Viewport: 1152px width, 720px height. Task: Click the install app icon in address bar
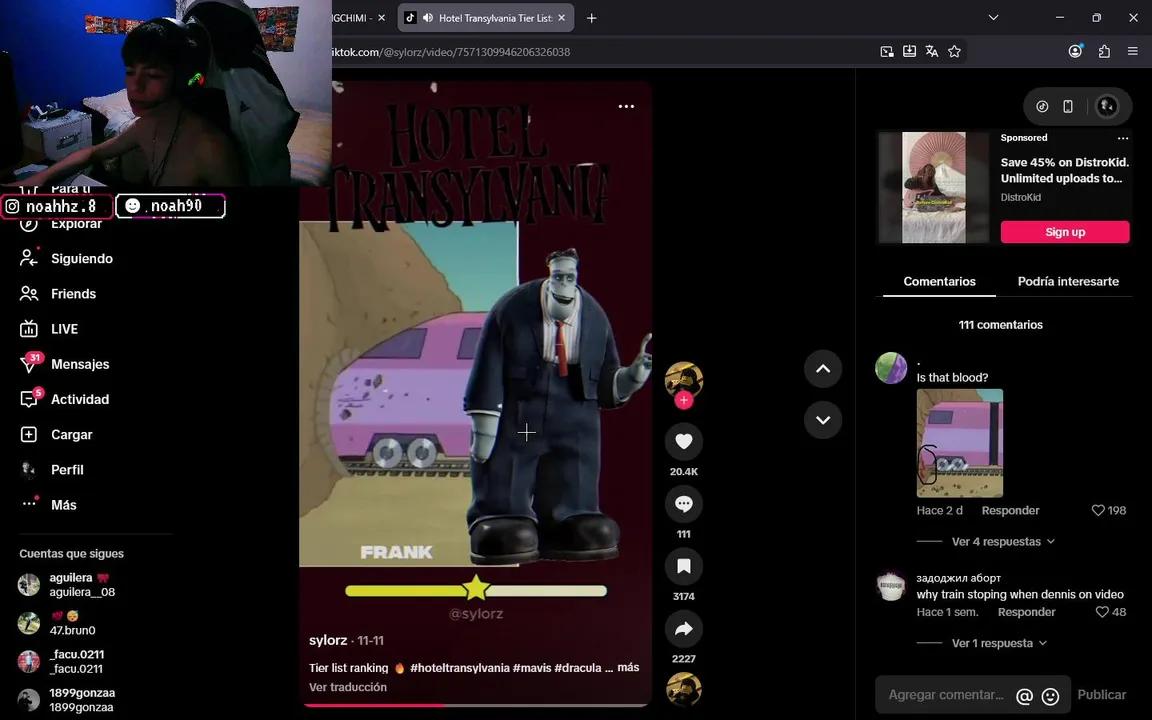pos(910,51)
